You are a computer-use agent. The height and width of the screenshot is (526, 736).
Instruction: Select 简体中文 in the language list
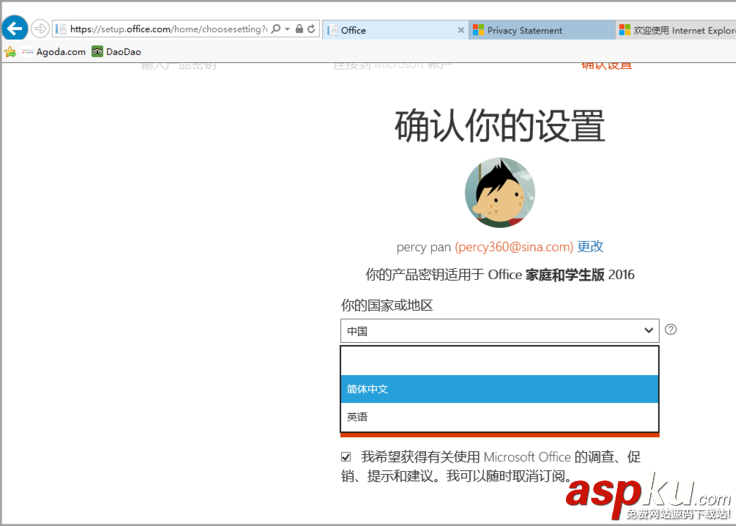pos(499,389)
